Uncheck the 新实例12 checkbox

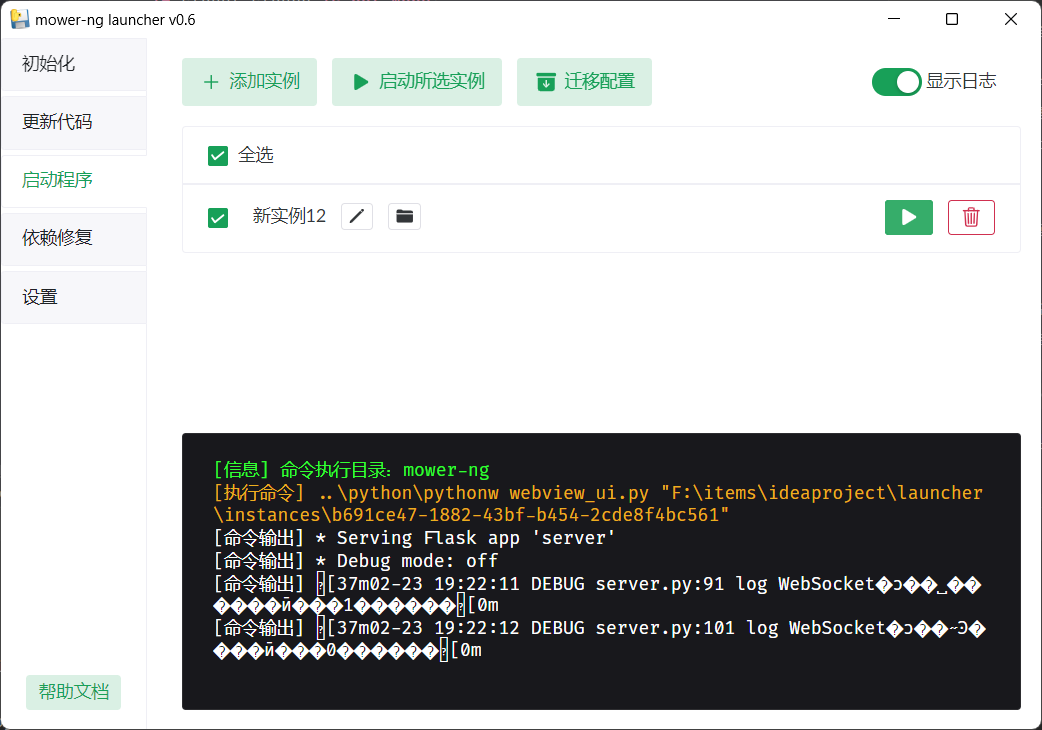(218, 218)
